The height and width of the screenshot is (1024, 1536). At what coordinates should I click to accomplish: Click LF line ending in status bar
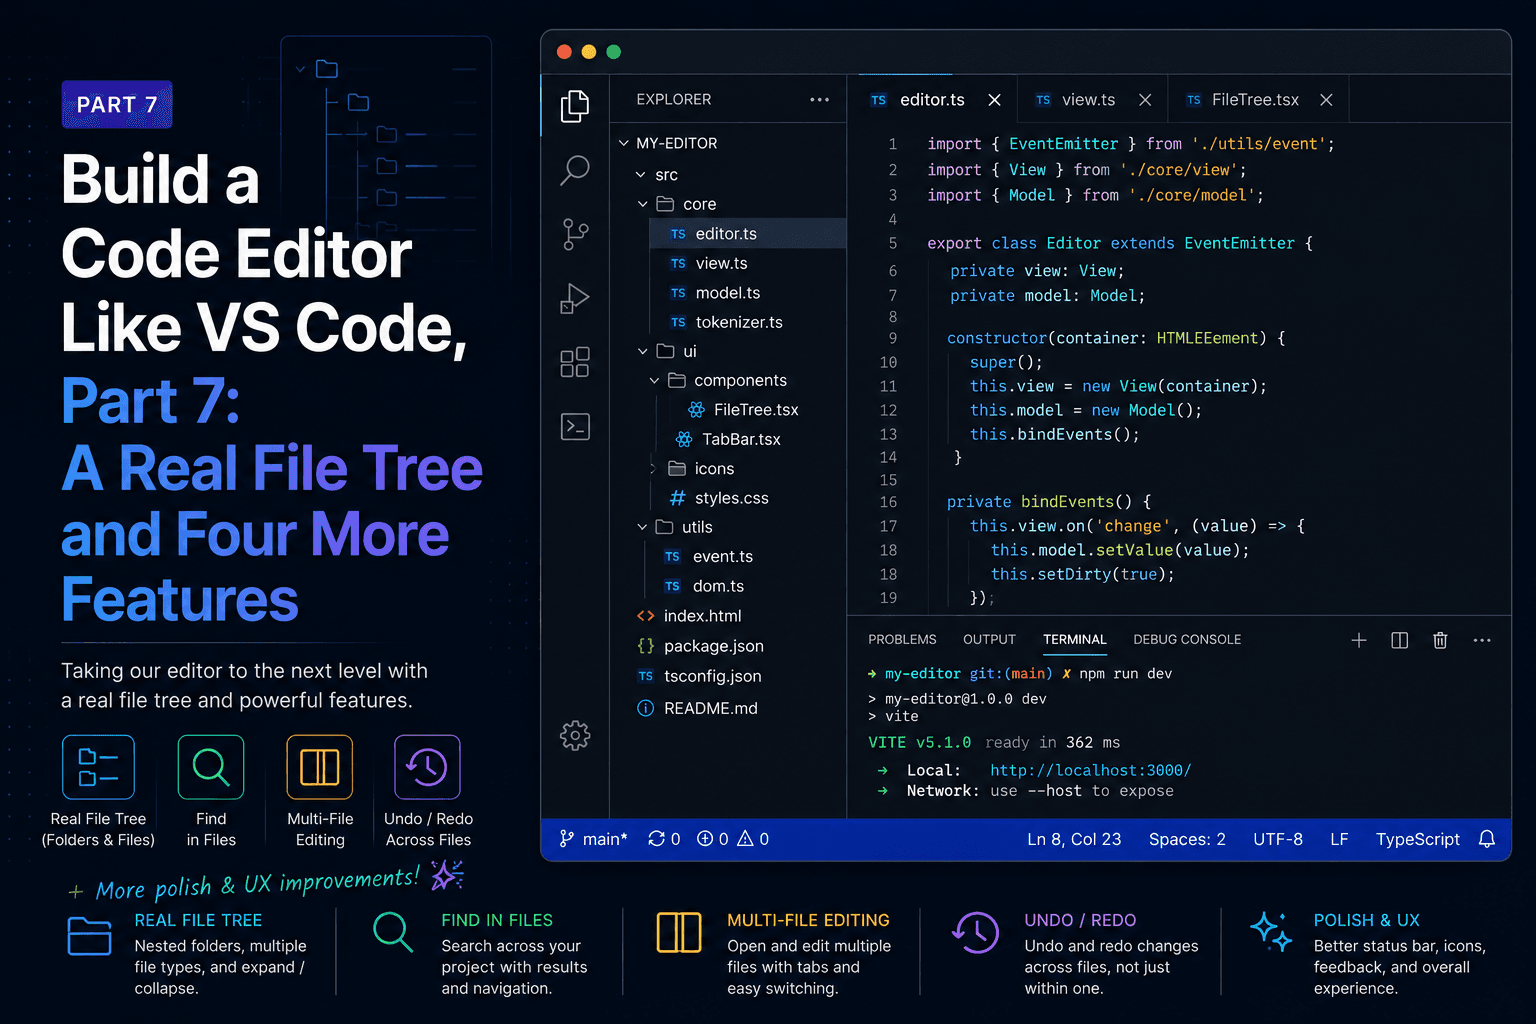coord(1339,839)
